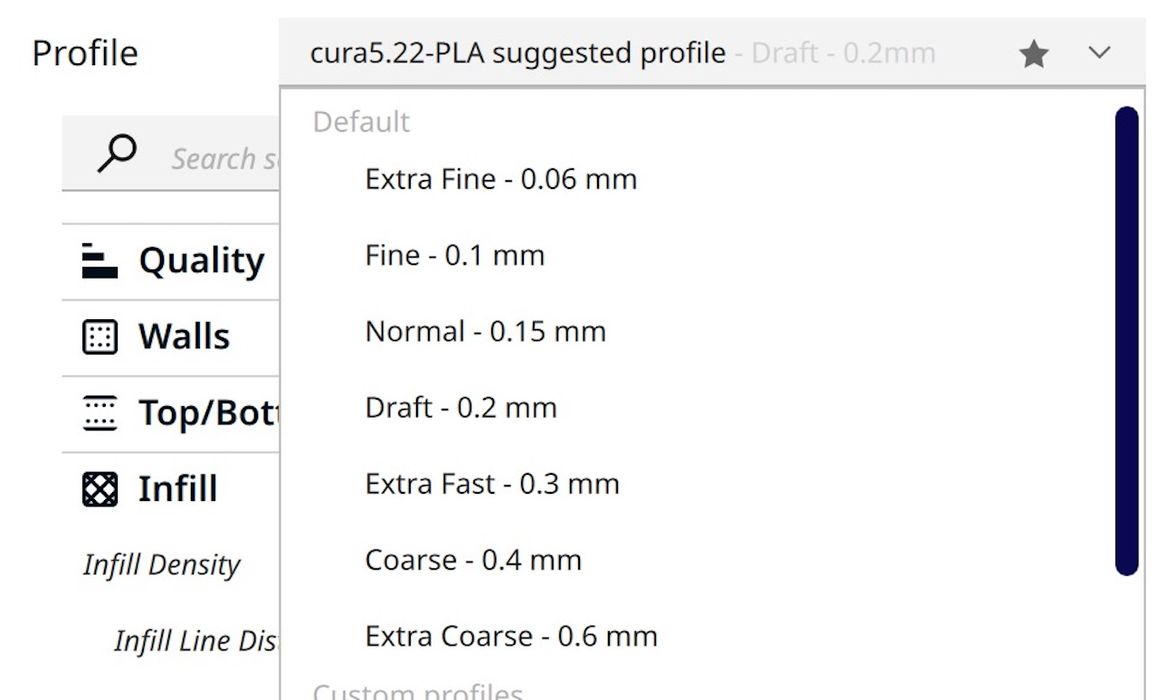This screenshot has width=1158, height=700.
Task: Choose the Fine - 0.1 mm profile
Action: pos(454,256)
